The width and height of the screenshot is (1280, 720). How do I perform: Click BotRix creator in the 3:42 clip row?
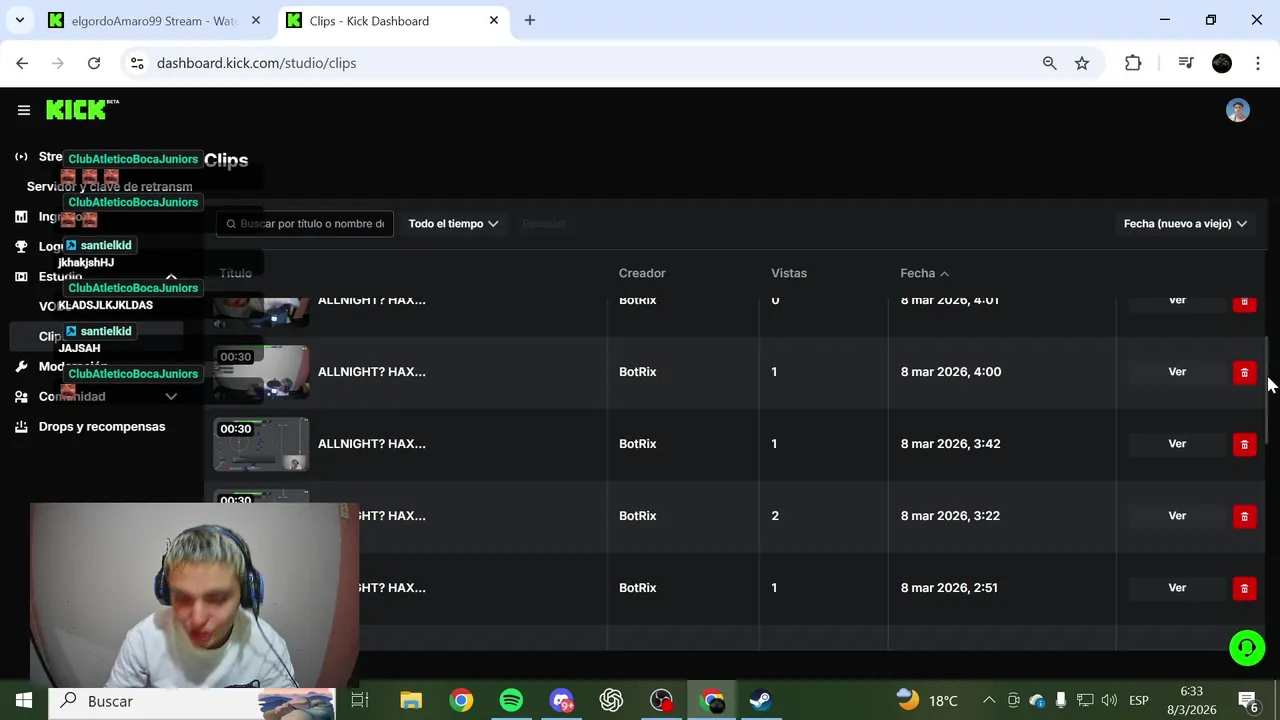pyautogui.click(x=637, y=444)
